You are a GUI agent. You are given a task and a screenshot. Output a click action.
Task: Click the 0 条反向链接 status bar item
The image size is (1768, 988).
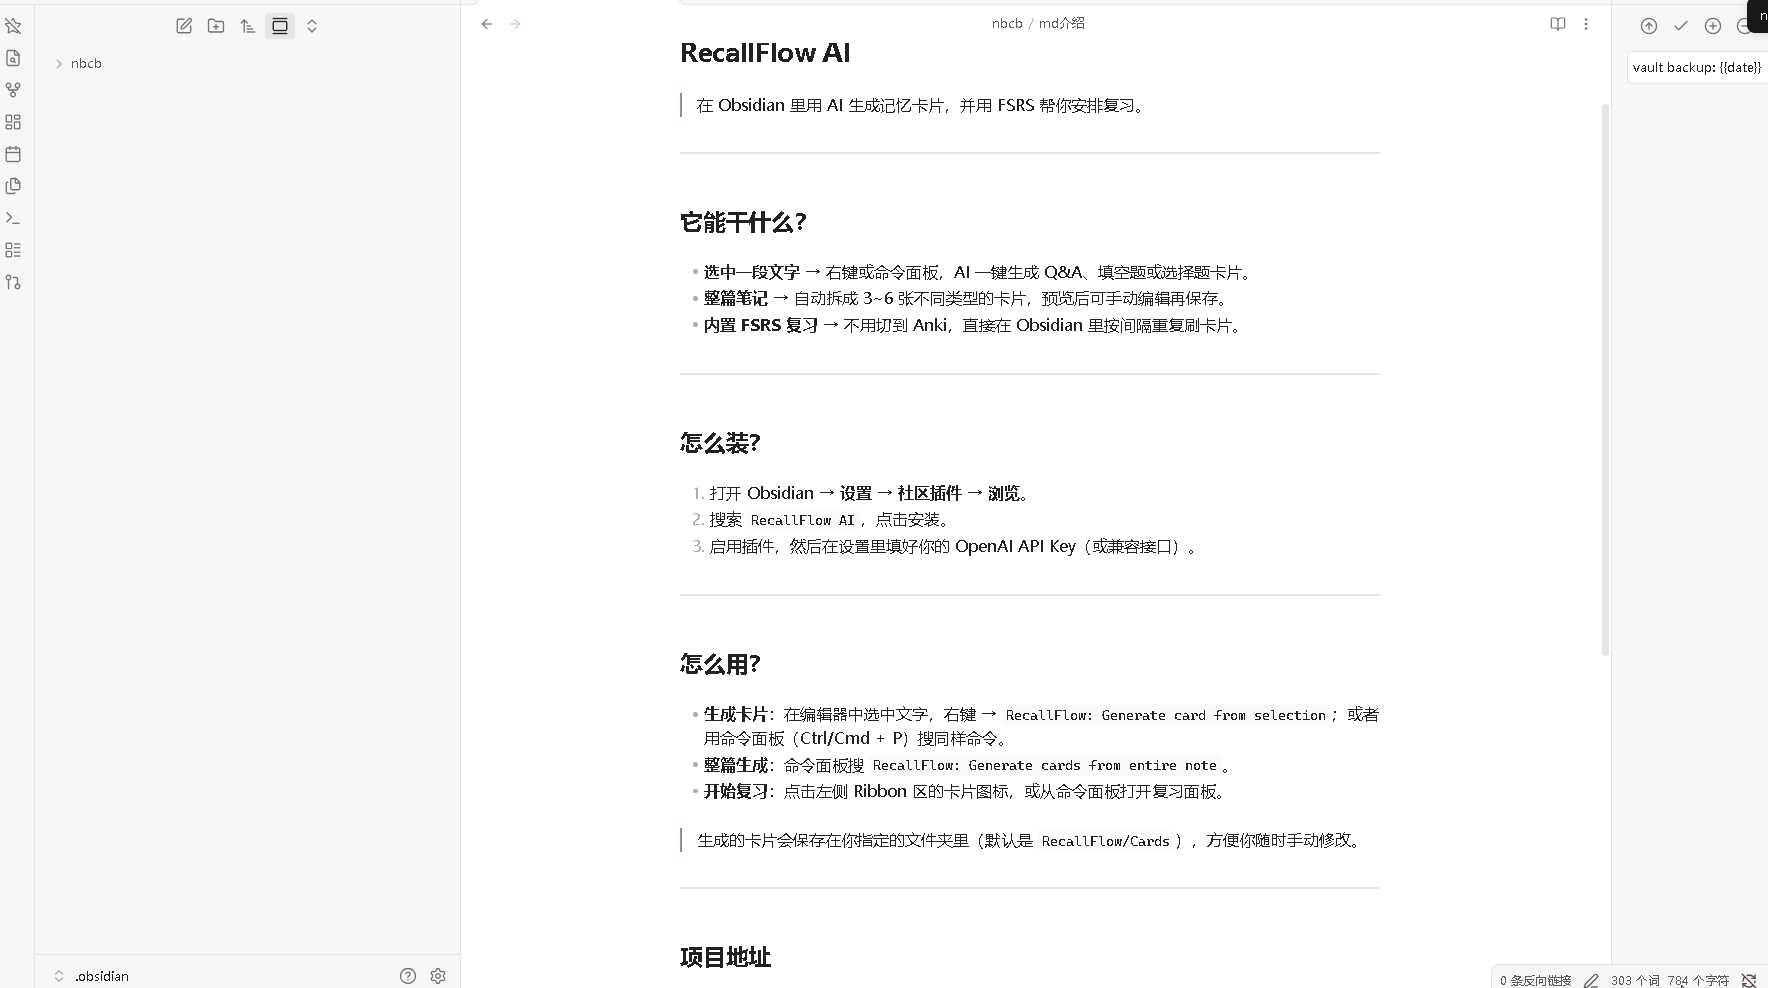[1536, 980]
